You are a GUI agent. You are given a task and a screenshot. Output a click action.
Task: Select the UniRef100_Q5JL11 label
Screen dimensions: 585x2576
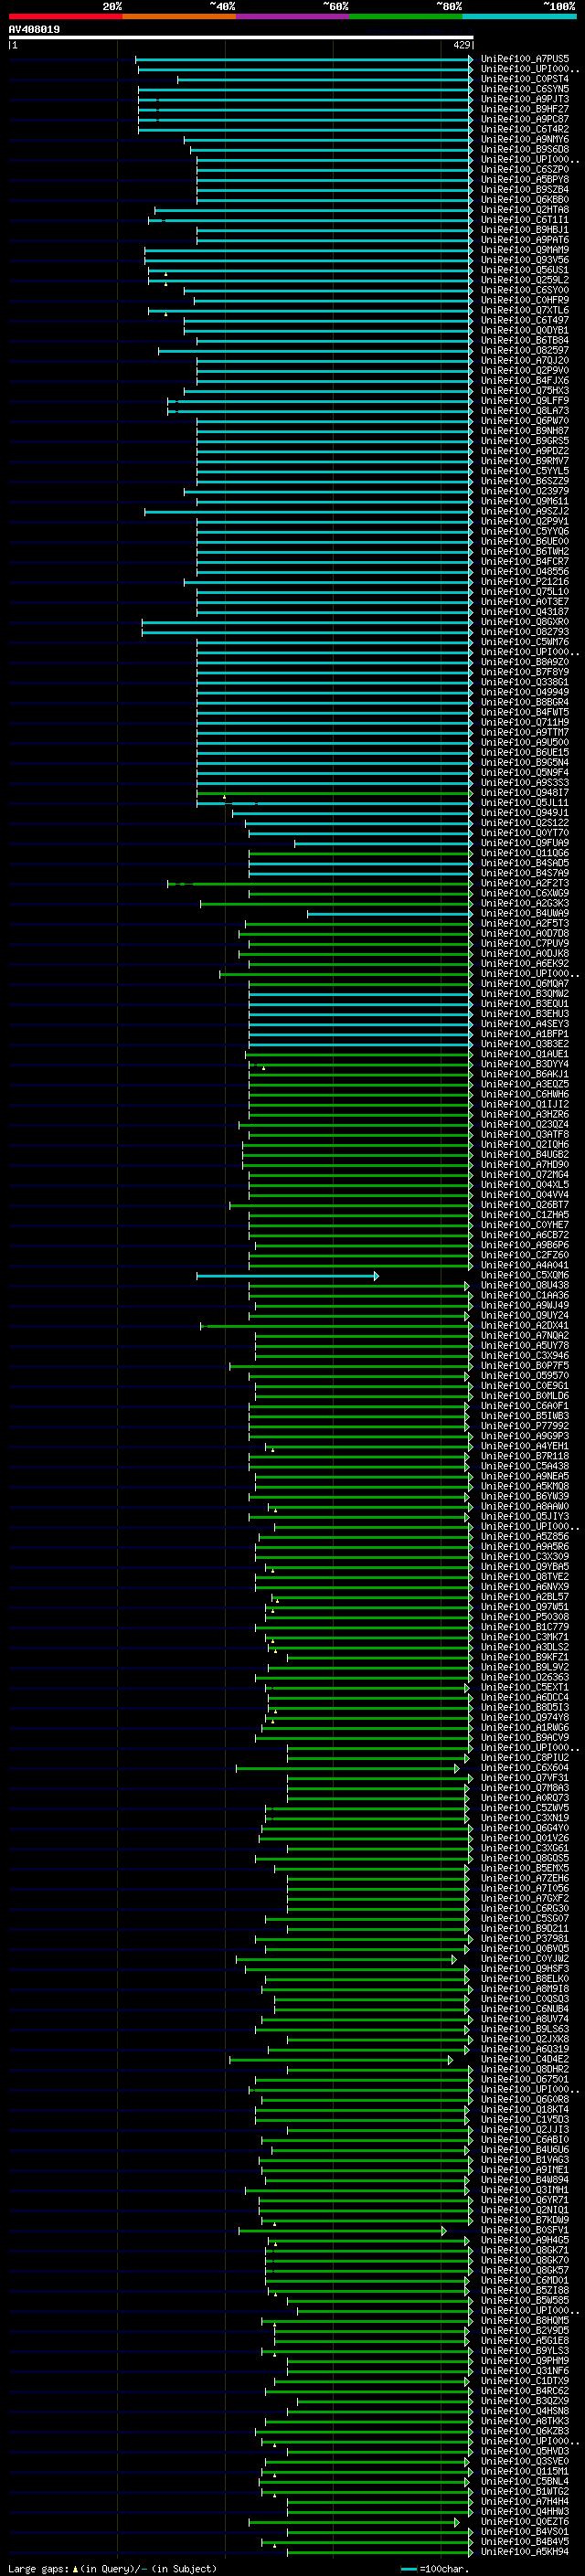point(525,803)
